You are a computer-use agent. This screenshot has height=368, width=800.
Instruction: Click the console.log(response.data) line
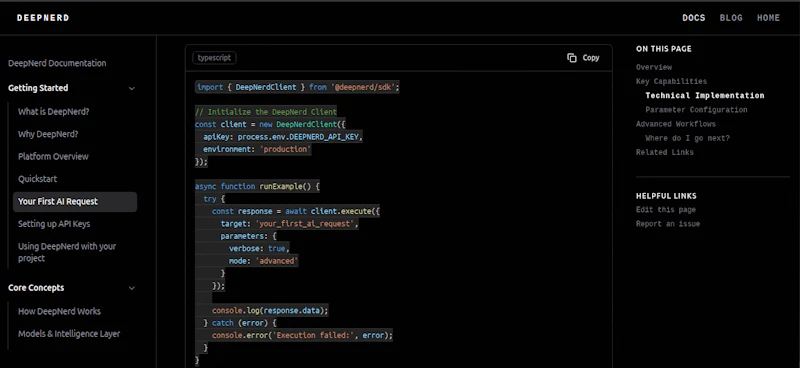pos(270,310)
